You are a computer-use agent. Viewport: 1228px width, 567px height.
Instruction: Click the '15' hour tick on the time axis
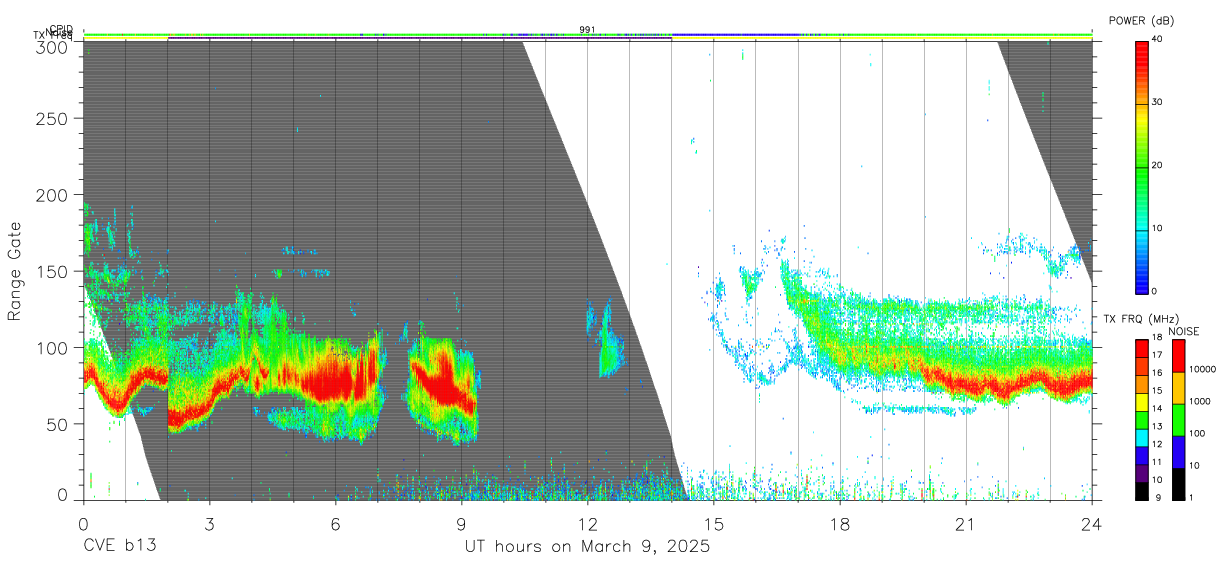[x=713, y=524]
